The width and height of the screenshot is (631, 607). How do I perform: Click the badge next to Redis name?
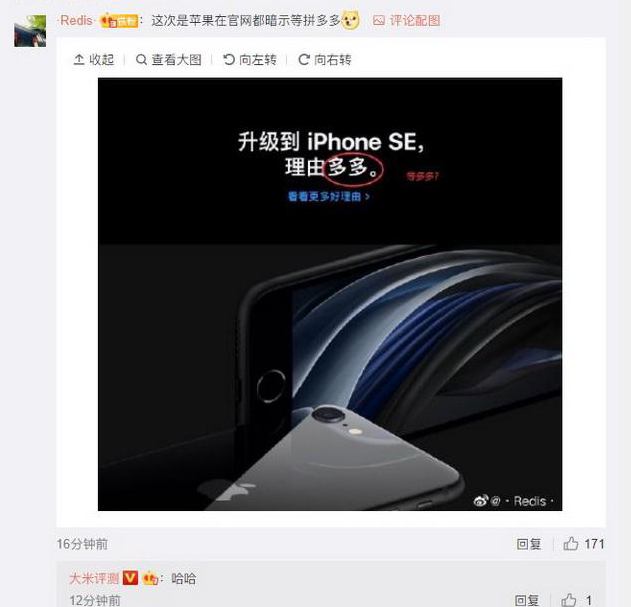(119, 20)
